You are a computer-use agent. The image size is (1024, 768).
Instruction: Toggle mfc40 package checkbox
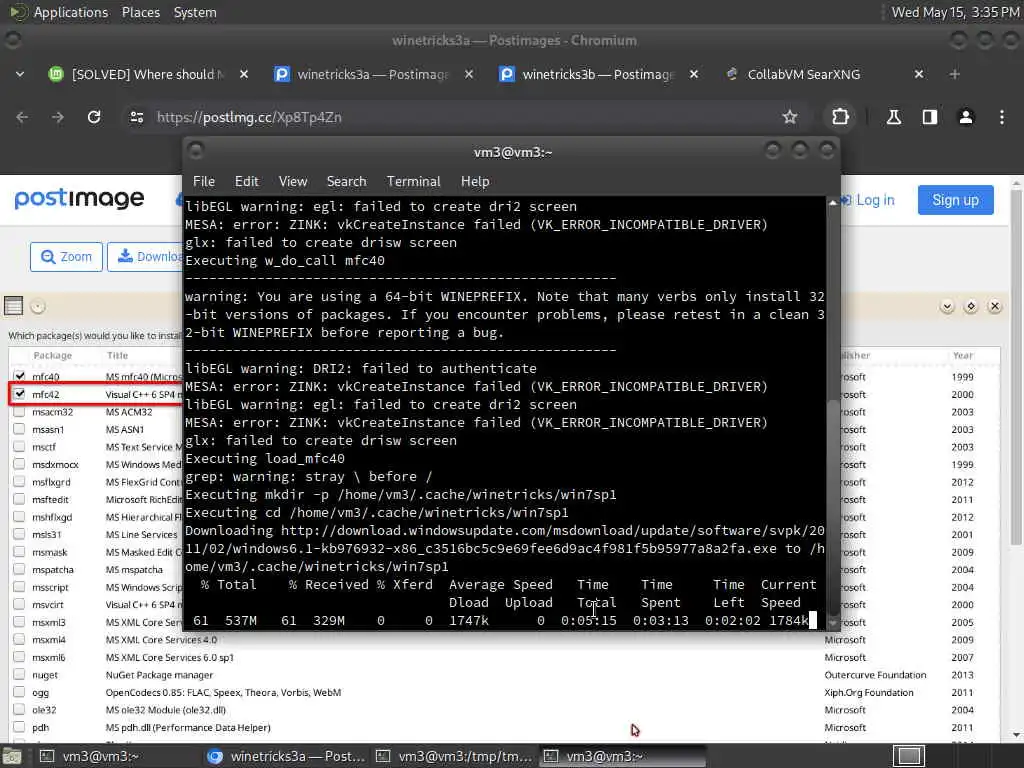(x=20, y=376)
